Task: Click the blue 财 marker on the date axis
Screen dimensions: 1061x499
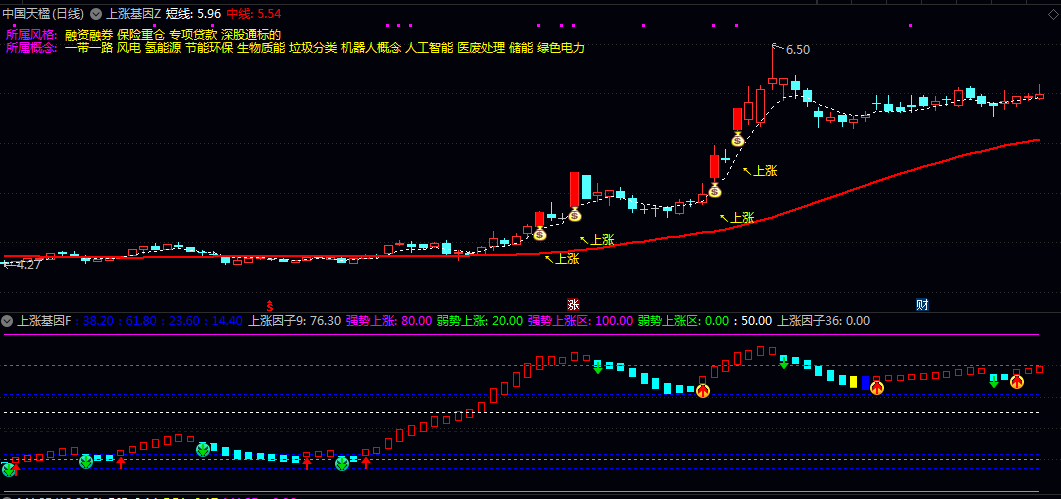Action: (922, 305)
